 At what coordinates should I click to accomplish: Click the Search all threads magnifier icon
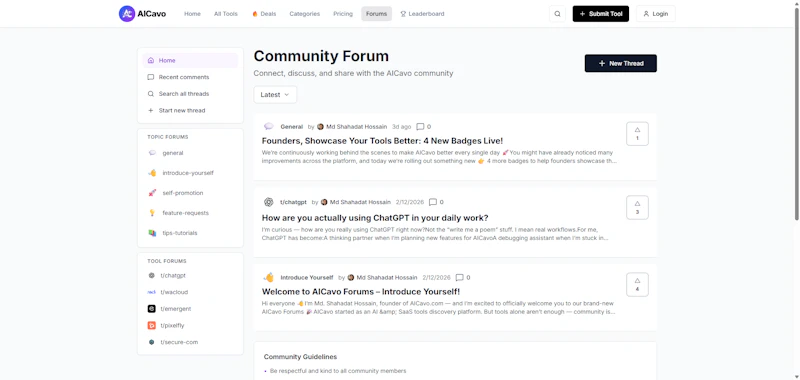click(151, 94)
